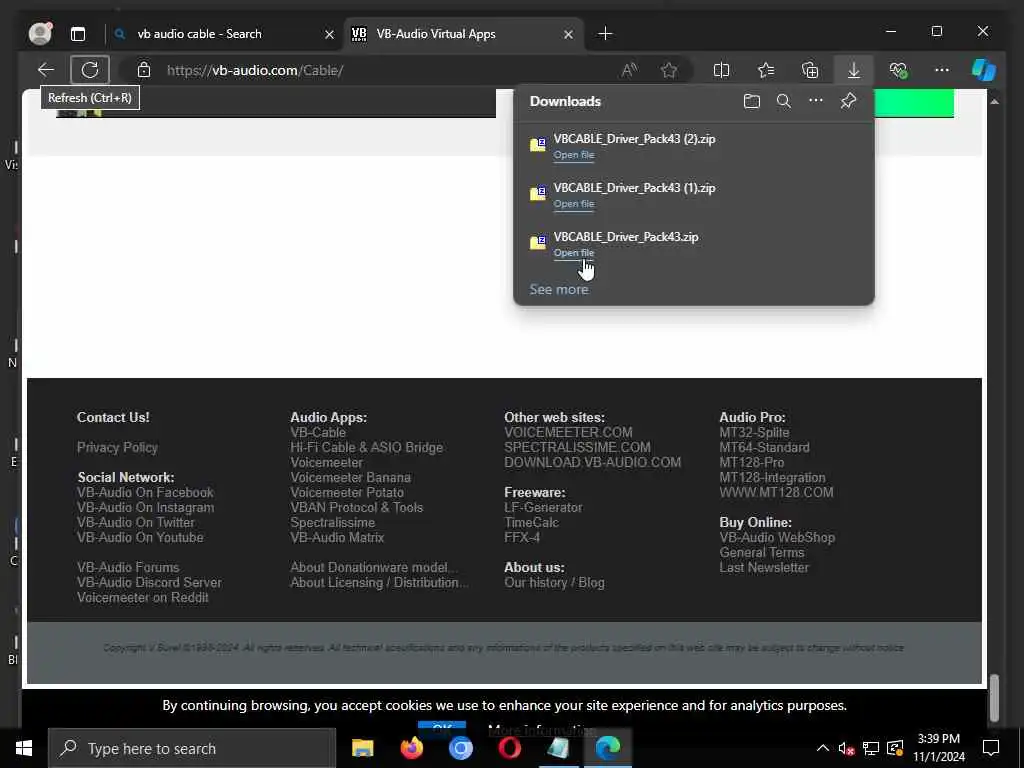Screen dimensions: 1024x768
Task: Visit VOICEMEETER.COM link
Action: (x=568, y=432)
